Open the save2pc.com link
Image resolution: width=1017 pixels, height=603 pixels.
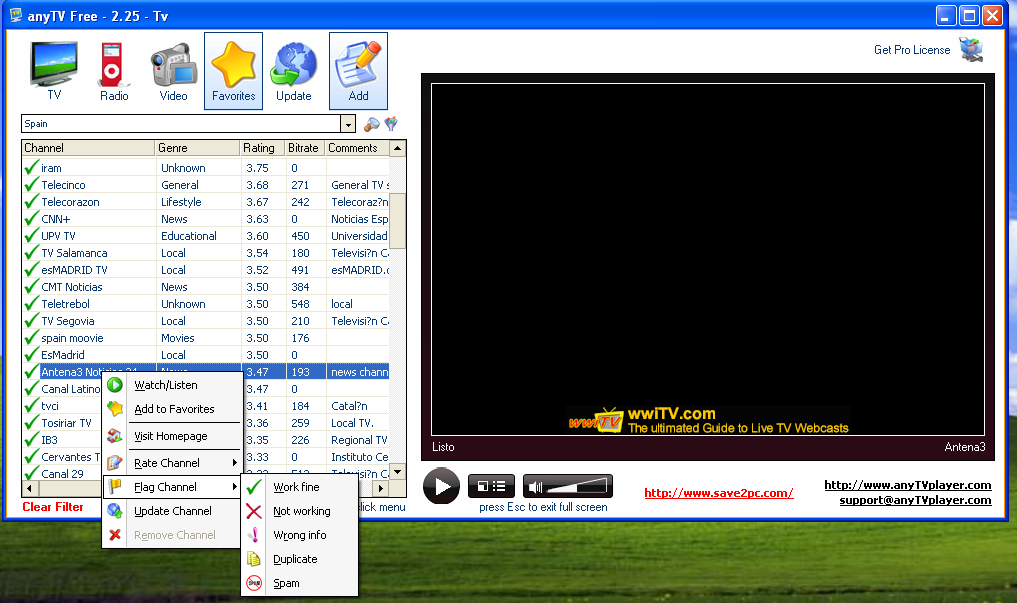(x=719, y=493)
